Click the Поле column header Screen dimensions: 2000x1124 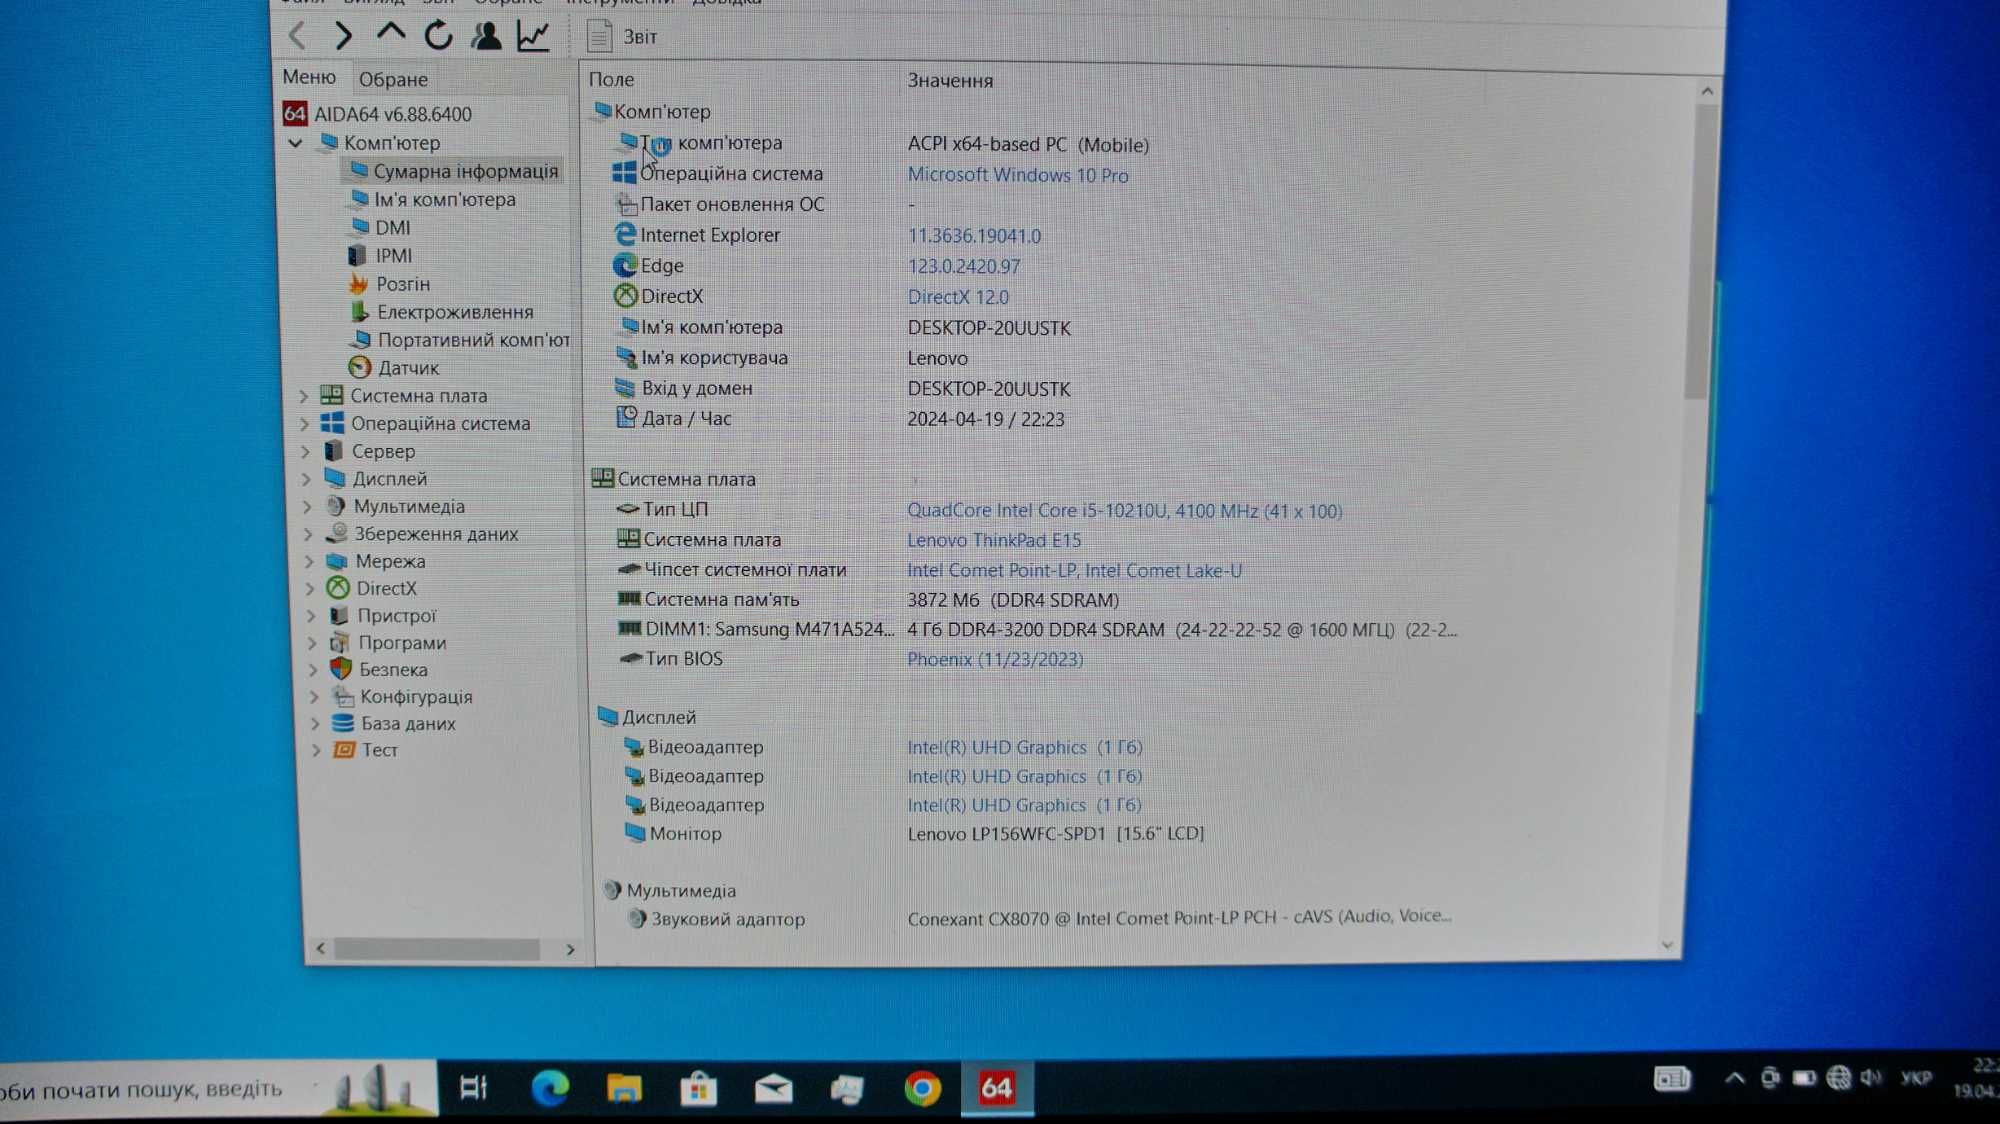pyautogui.click(x=611, y=79)
